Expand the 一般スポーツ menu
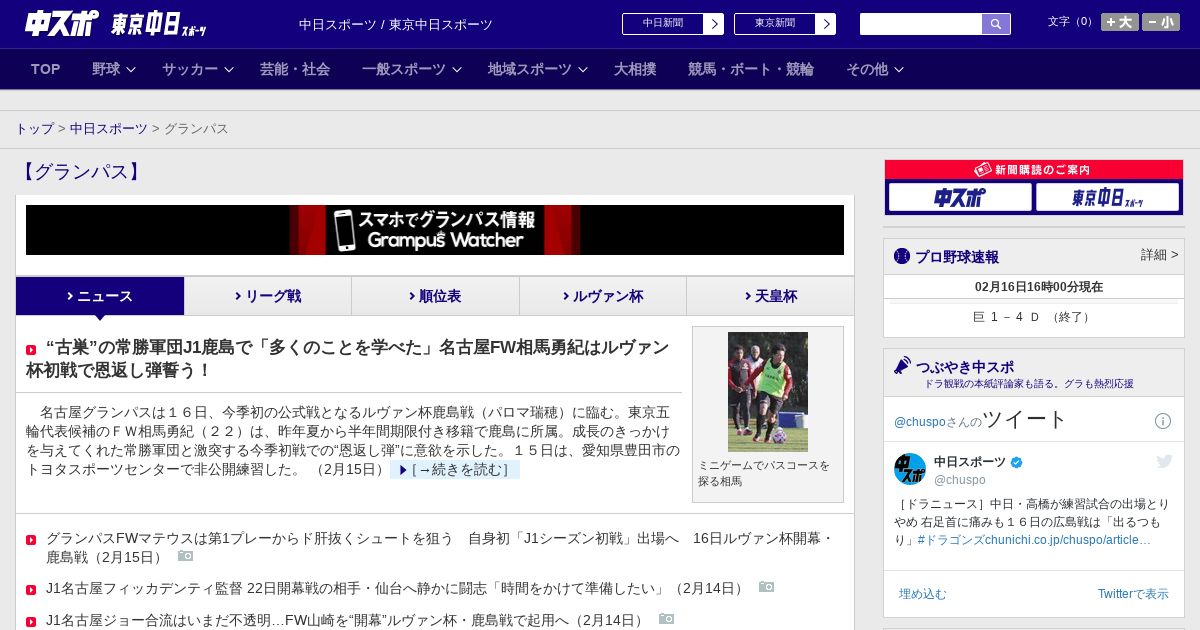1200x630 pixels. (411, 69)
